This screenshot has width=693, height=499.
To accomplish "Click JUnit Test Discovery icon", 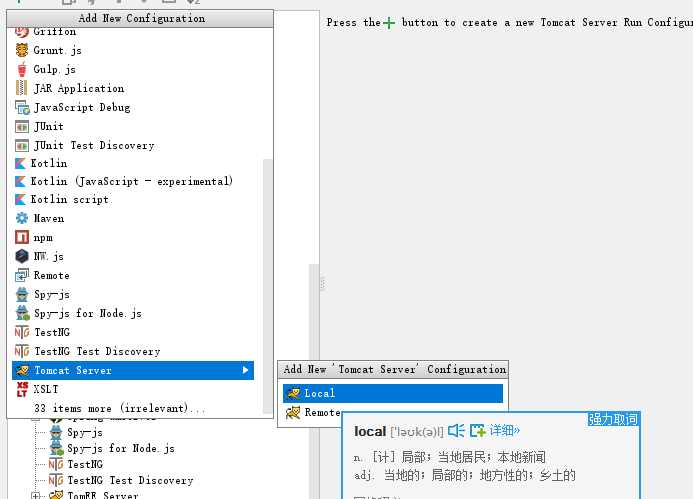I will click(x=22, y=145).
